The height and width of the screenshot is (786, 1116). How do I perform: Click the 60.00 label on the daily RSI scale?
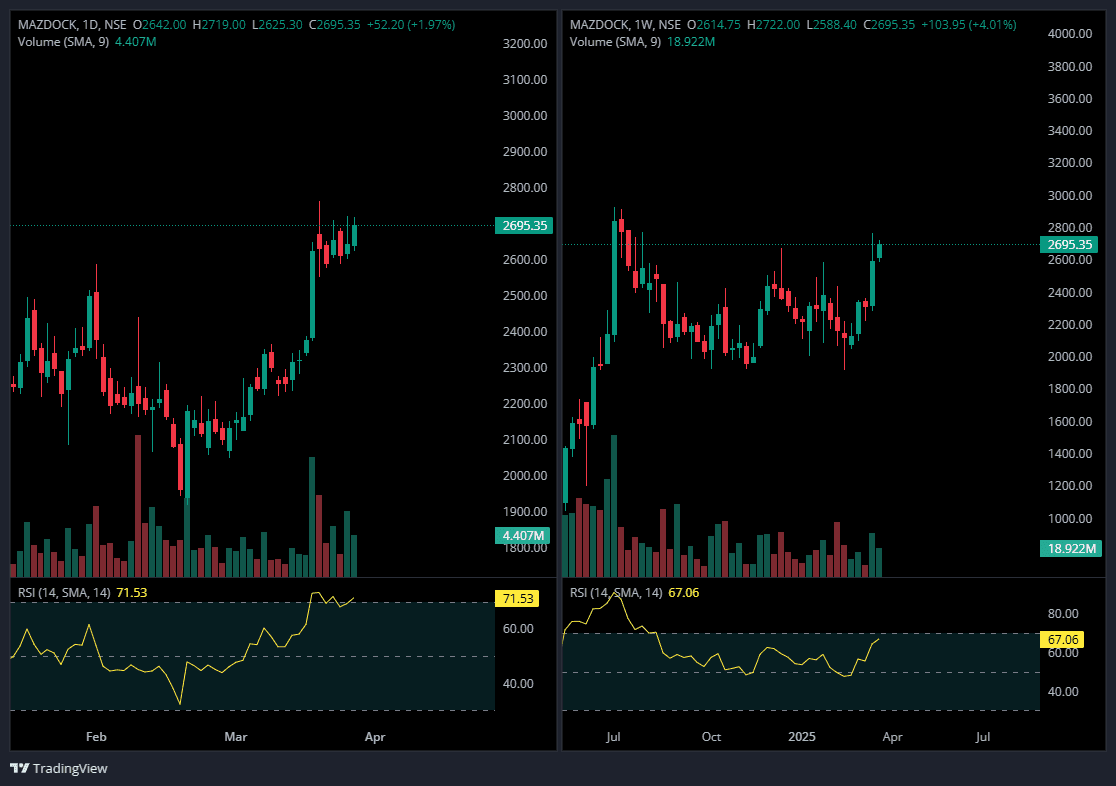[x=518, y=629]
